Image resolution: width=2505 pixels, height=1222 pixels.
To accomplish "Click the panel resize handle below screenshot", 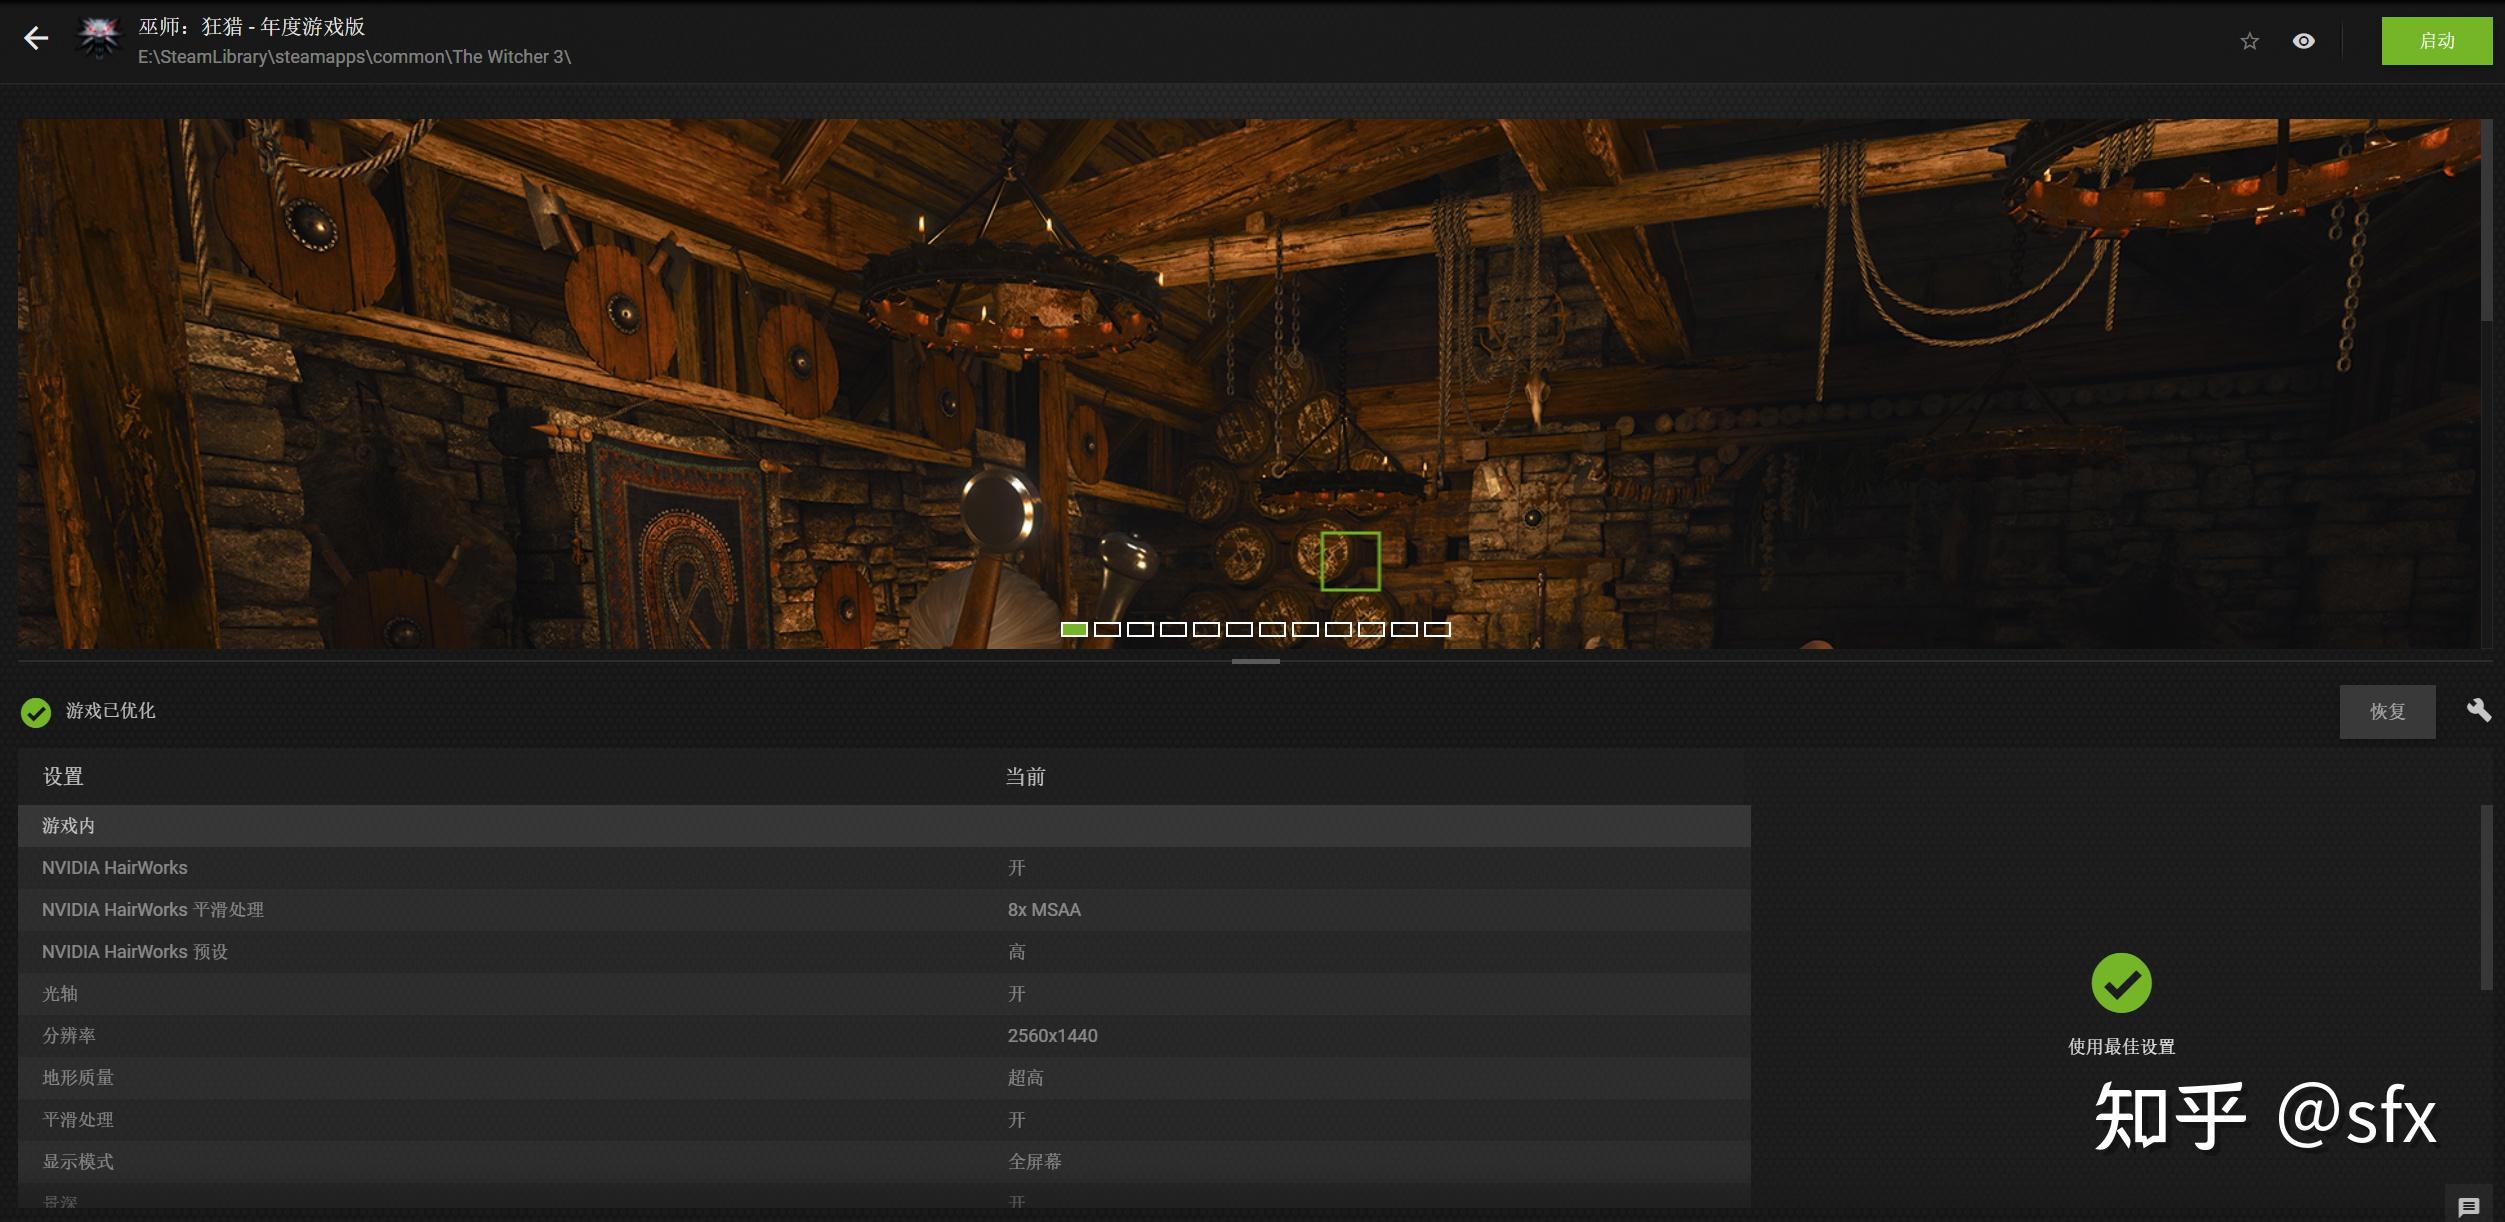I will click(x=1255, y=661).
